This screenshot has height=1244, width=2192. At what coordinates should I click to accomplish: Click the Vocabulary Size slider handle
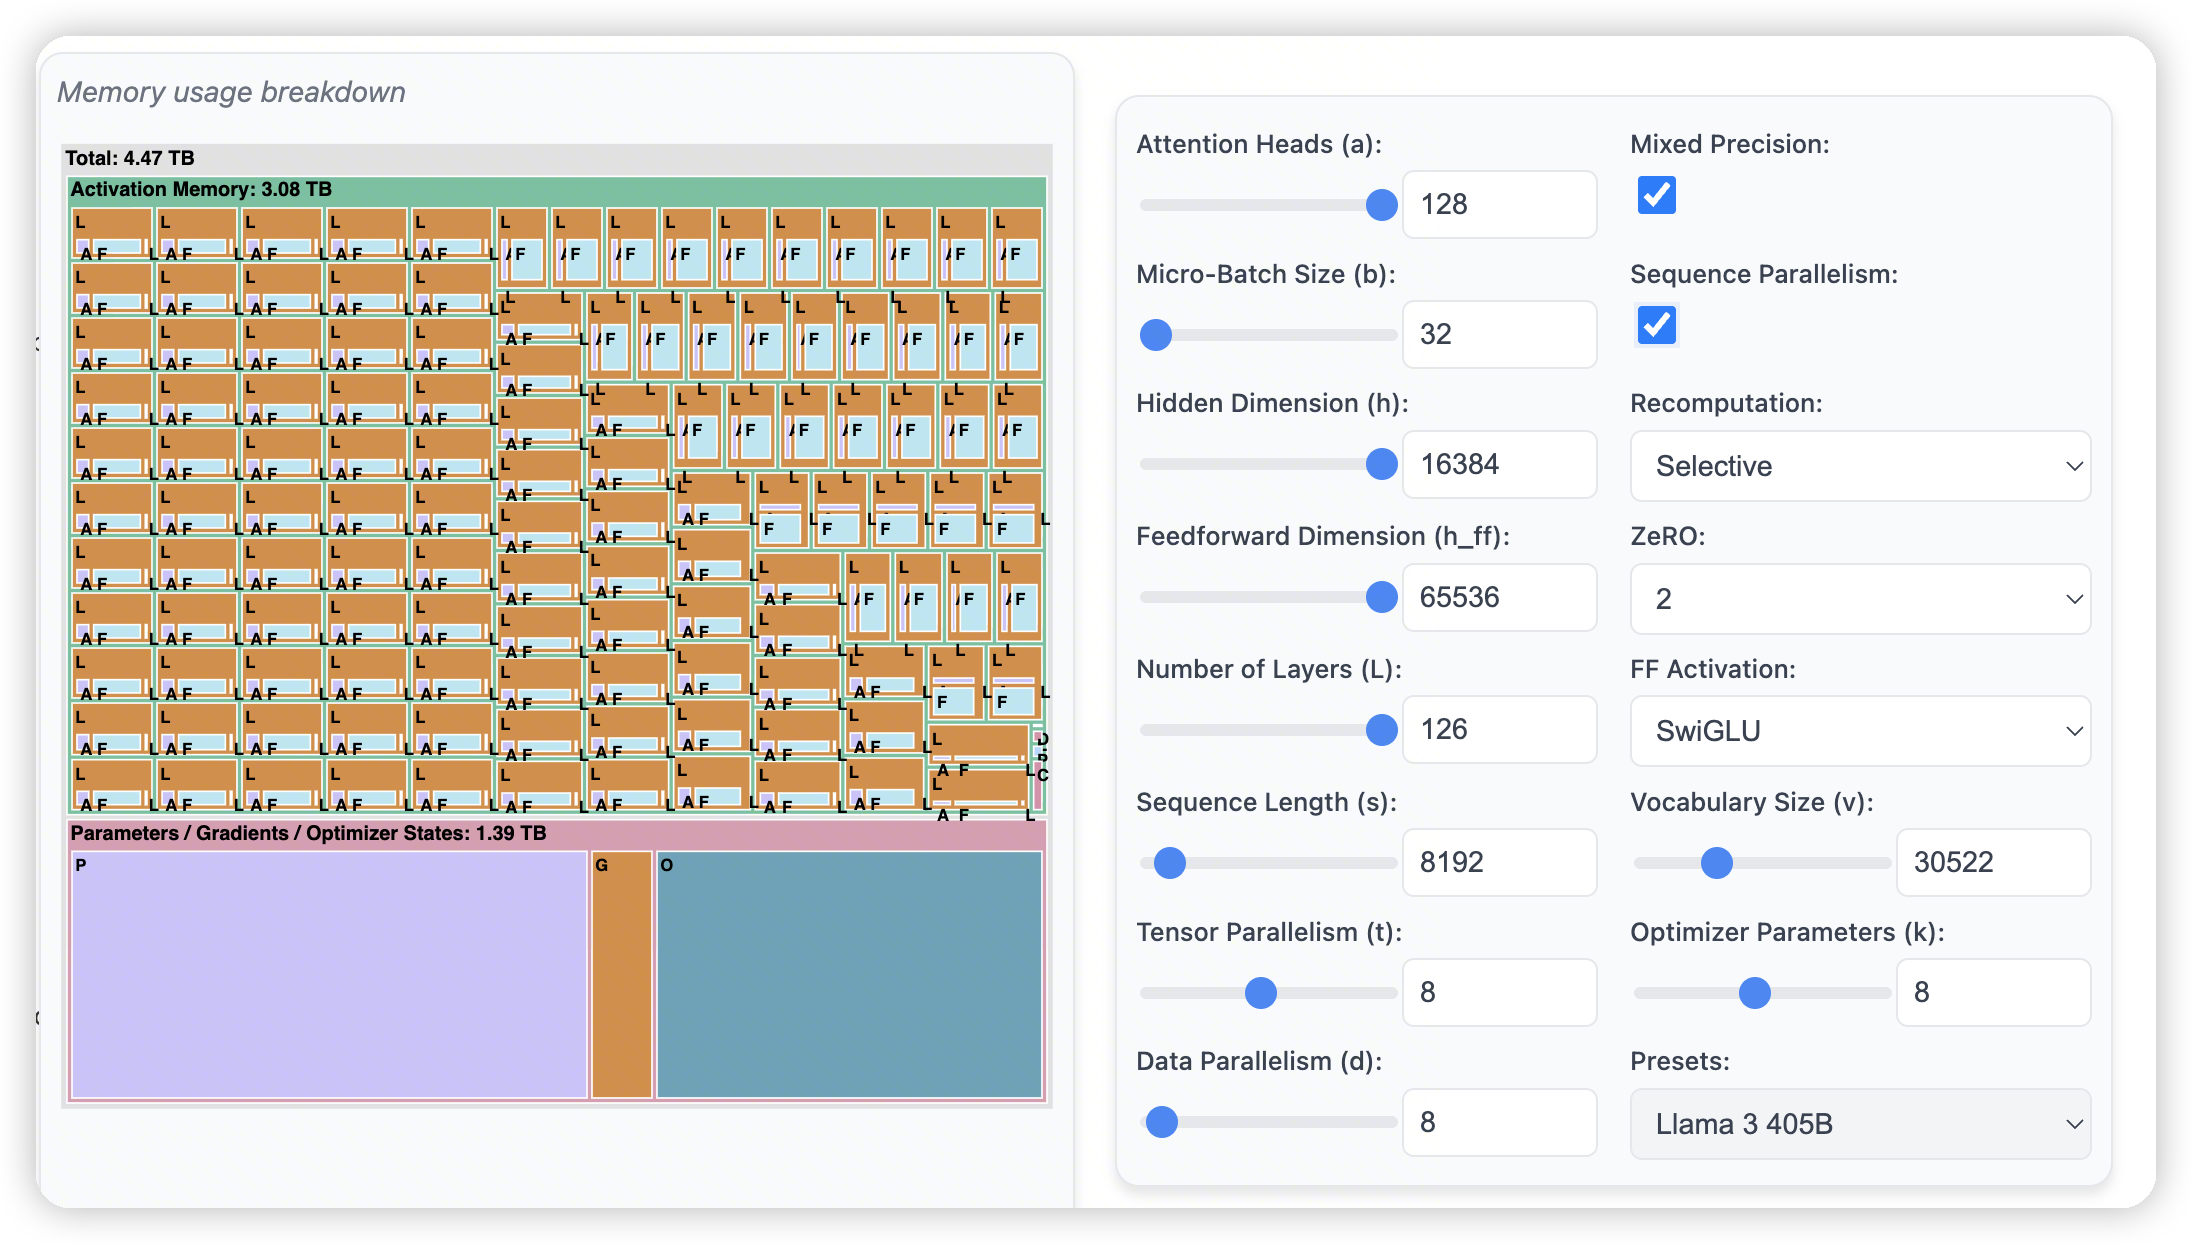coord(1716,863)
